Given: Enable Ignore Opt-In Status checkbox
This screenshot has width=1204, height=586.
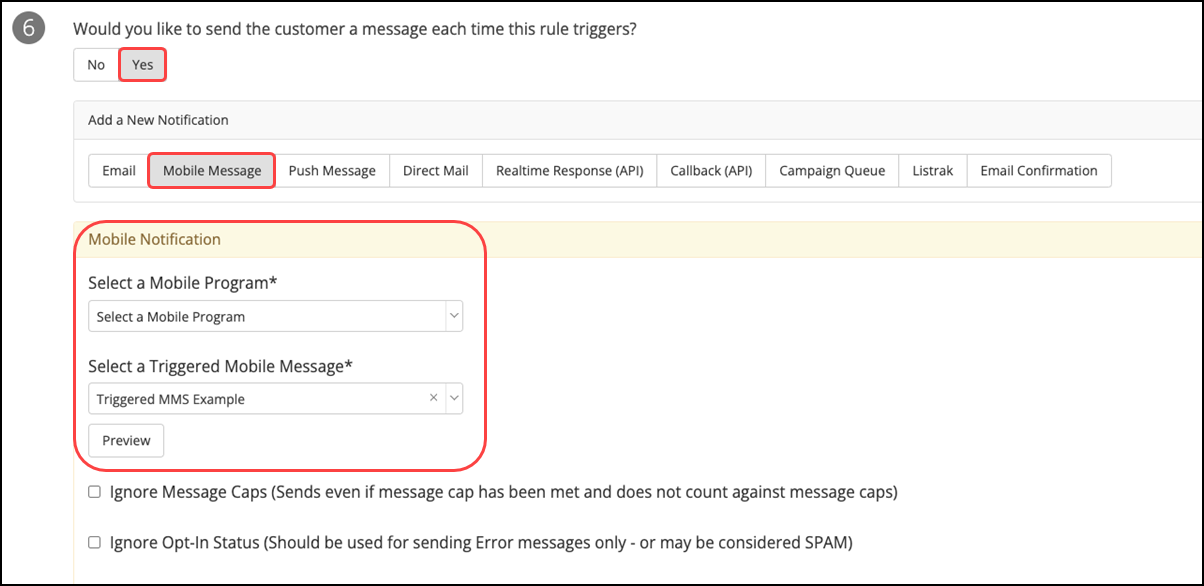Looking at the screenshot, I should click(94, 543).
